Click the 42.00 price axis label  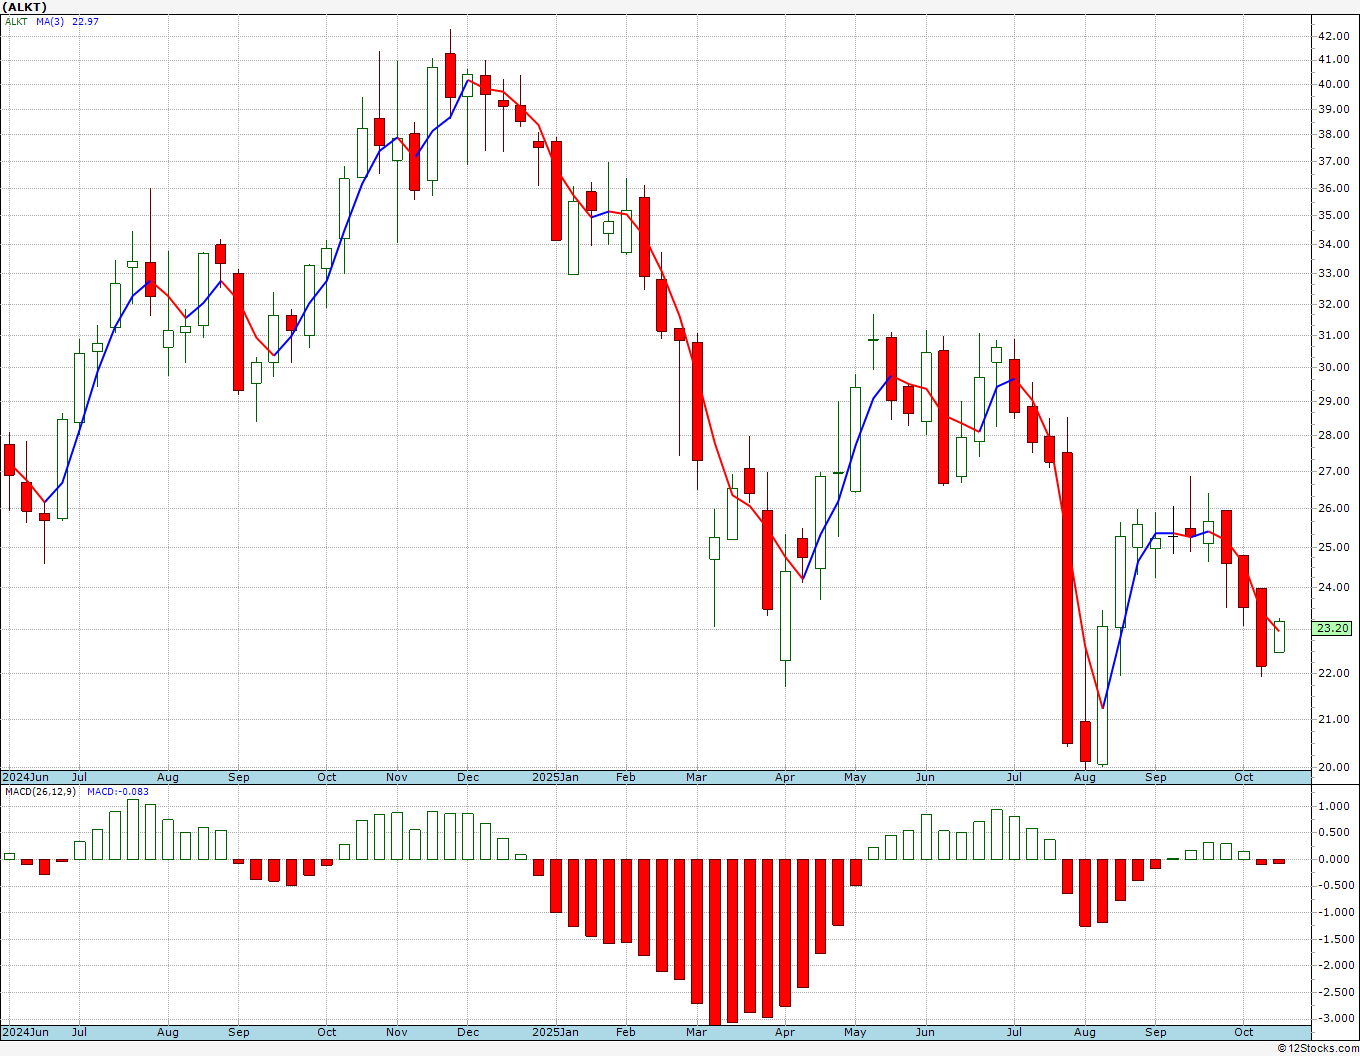tap(1333, 36)
